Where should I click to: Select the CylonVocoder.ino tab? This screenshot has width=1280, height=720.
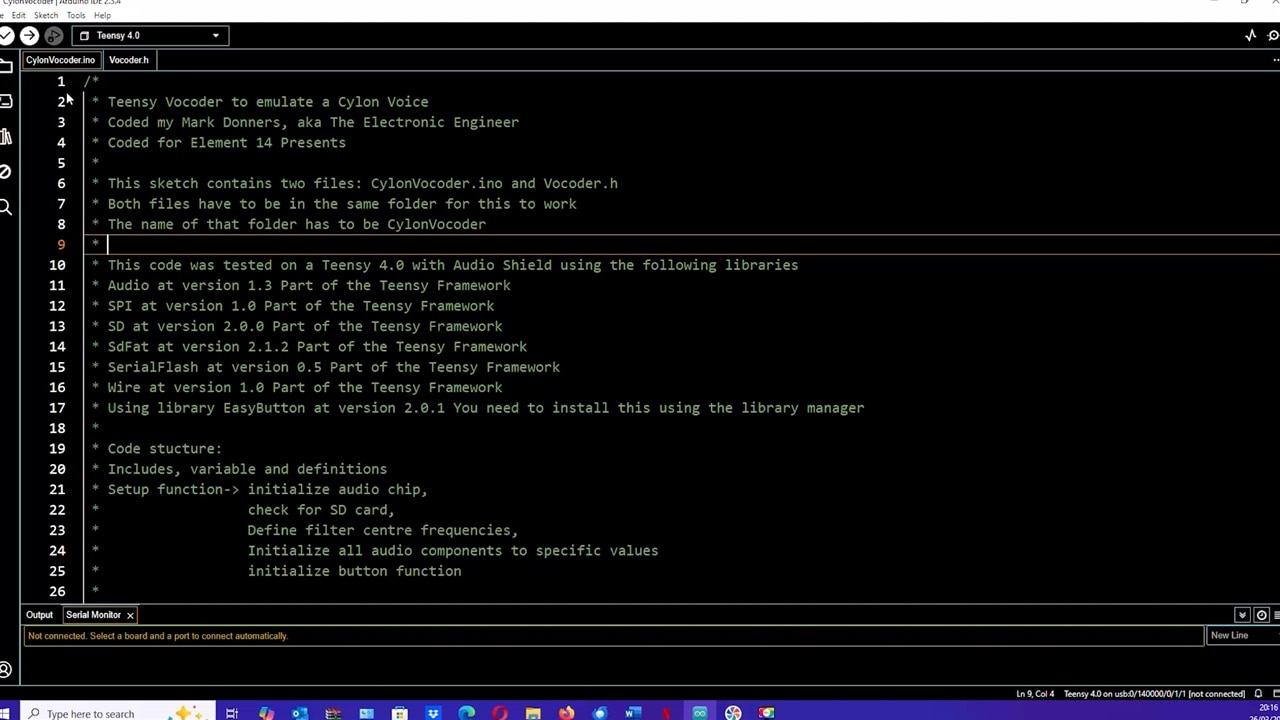[60, 60]
